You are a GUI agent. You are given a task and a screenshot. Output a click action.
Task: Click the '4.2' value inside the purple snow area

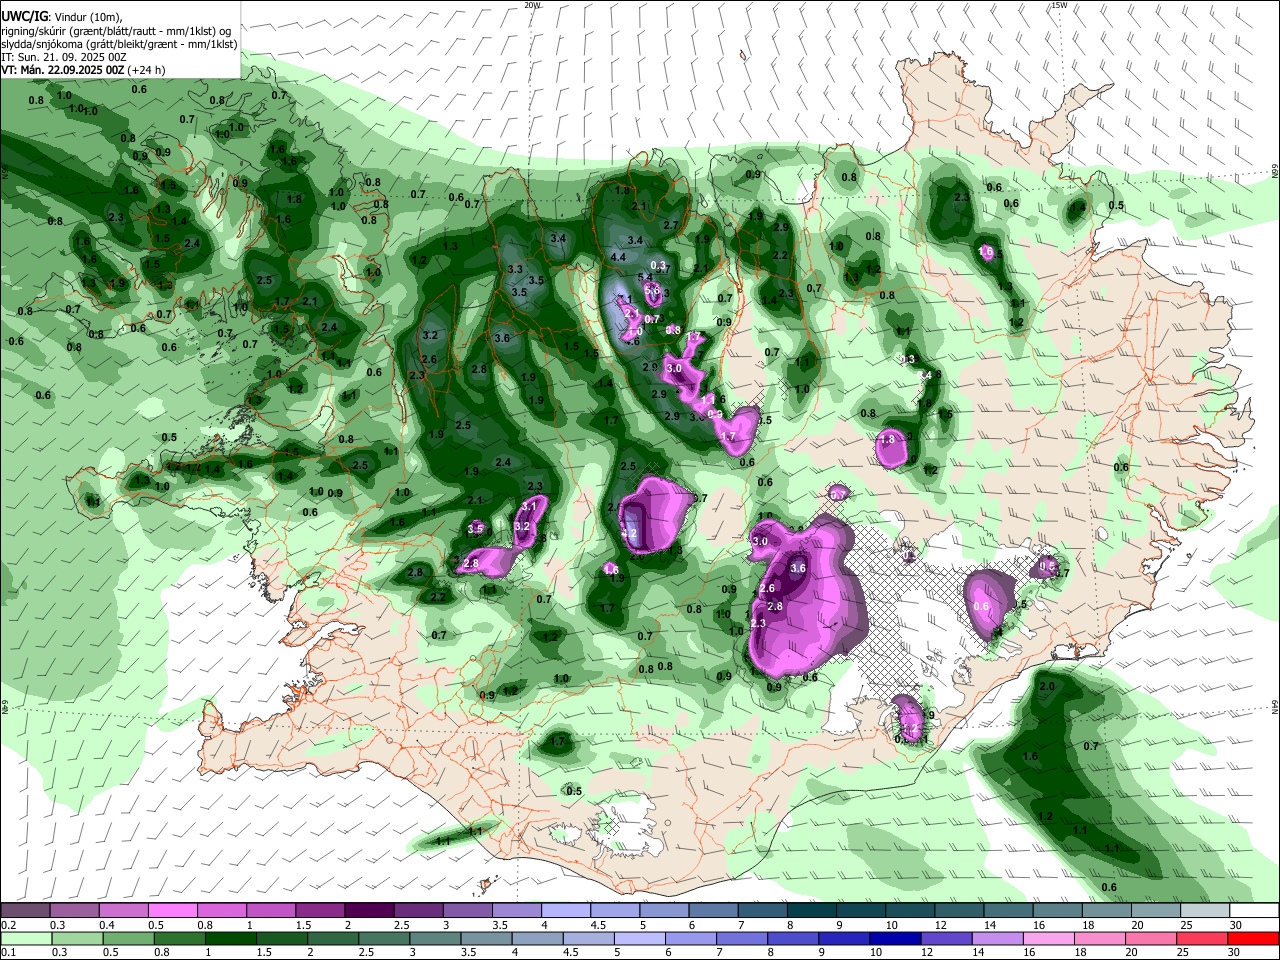point(629,534)
